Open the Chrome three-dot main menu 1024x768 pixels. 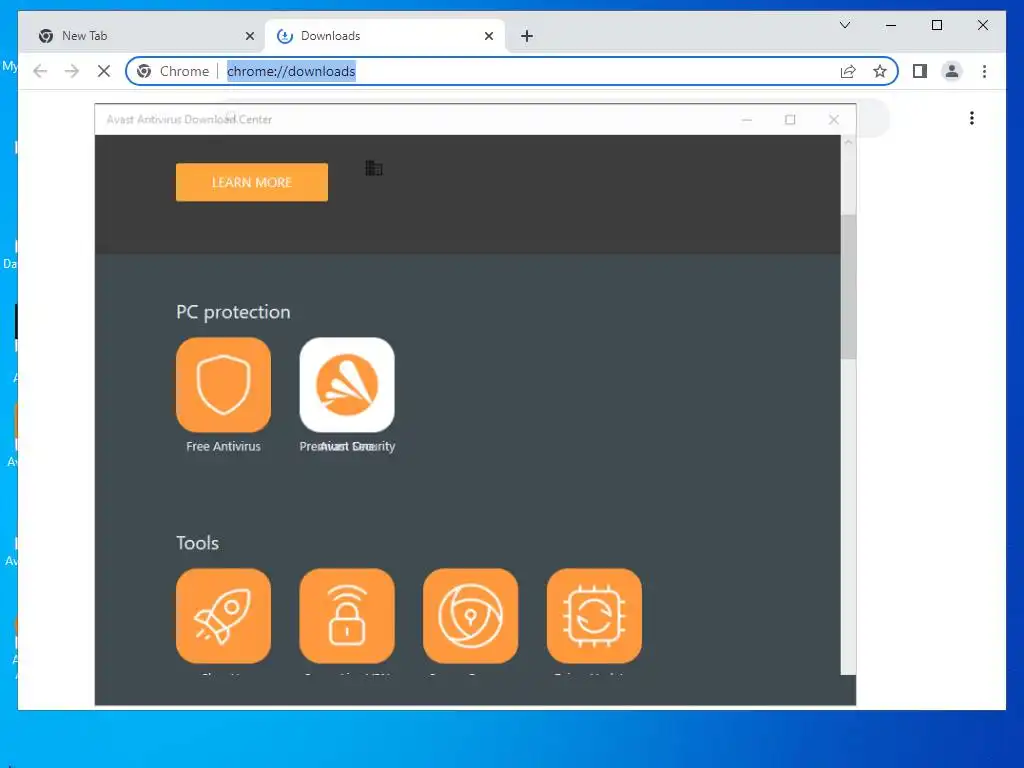[984, 71]
